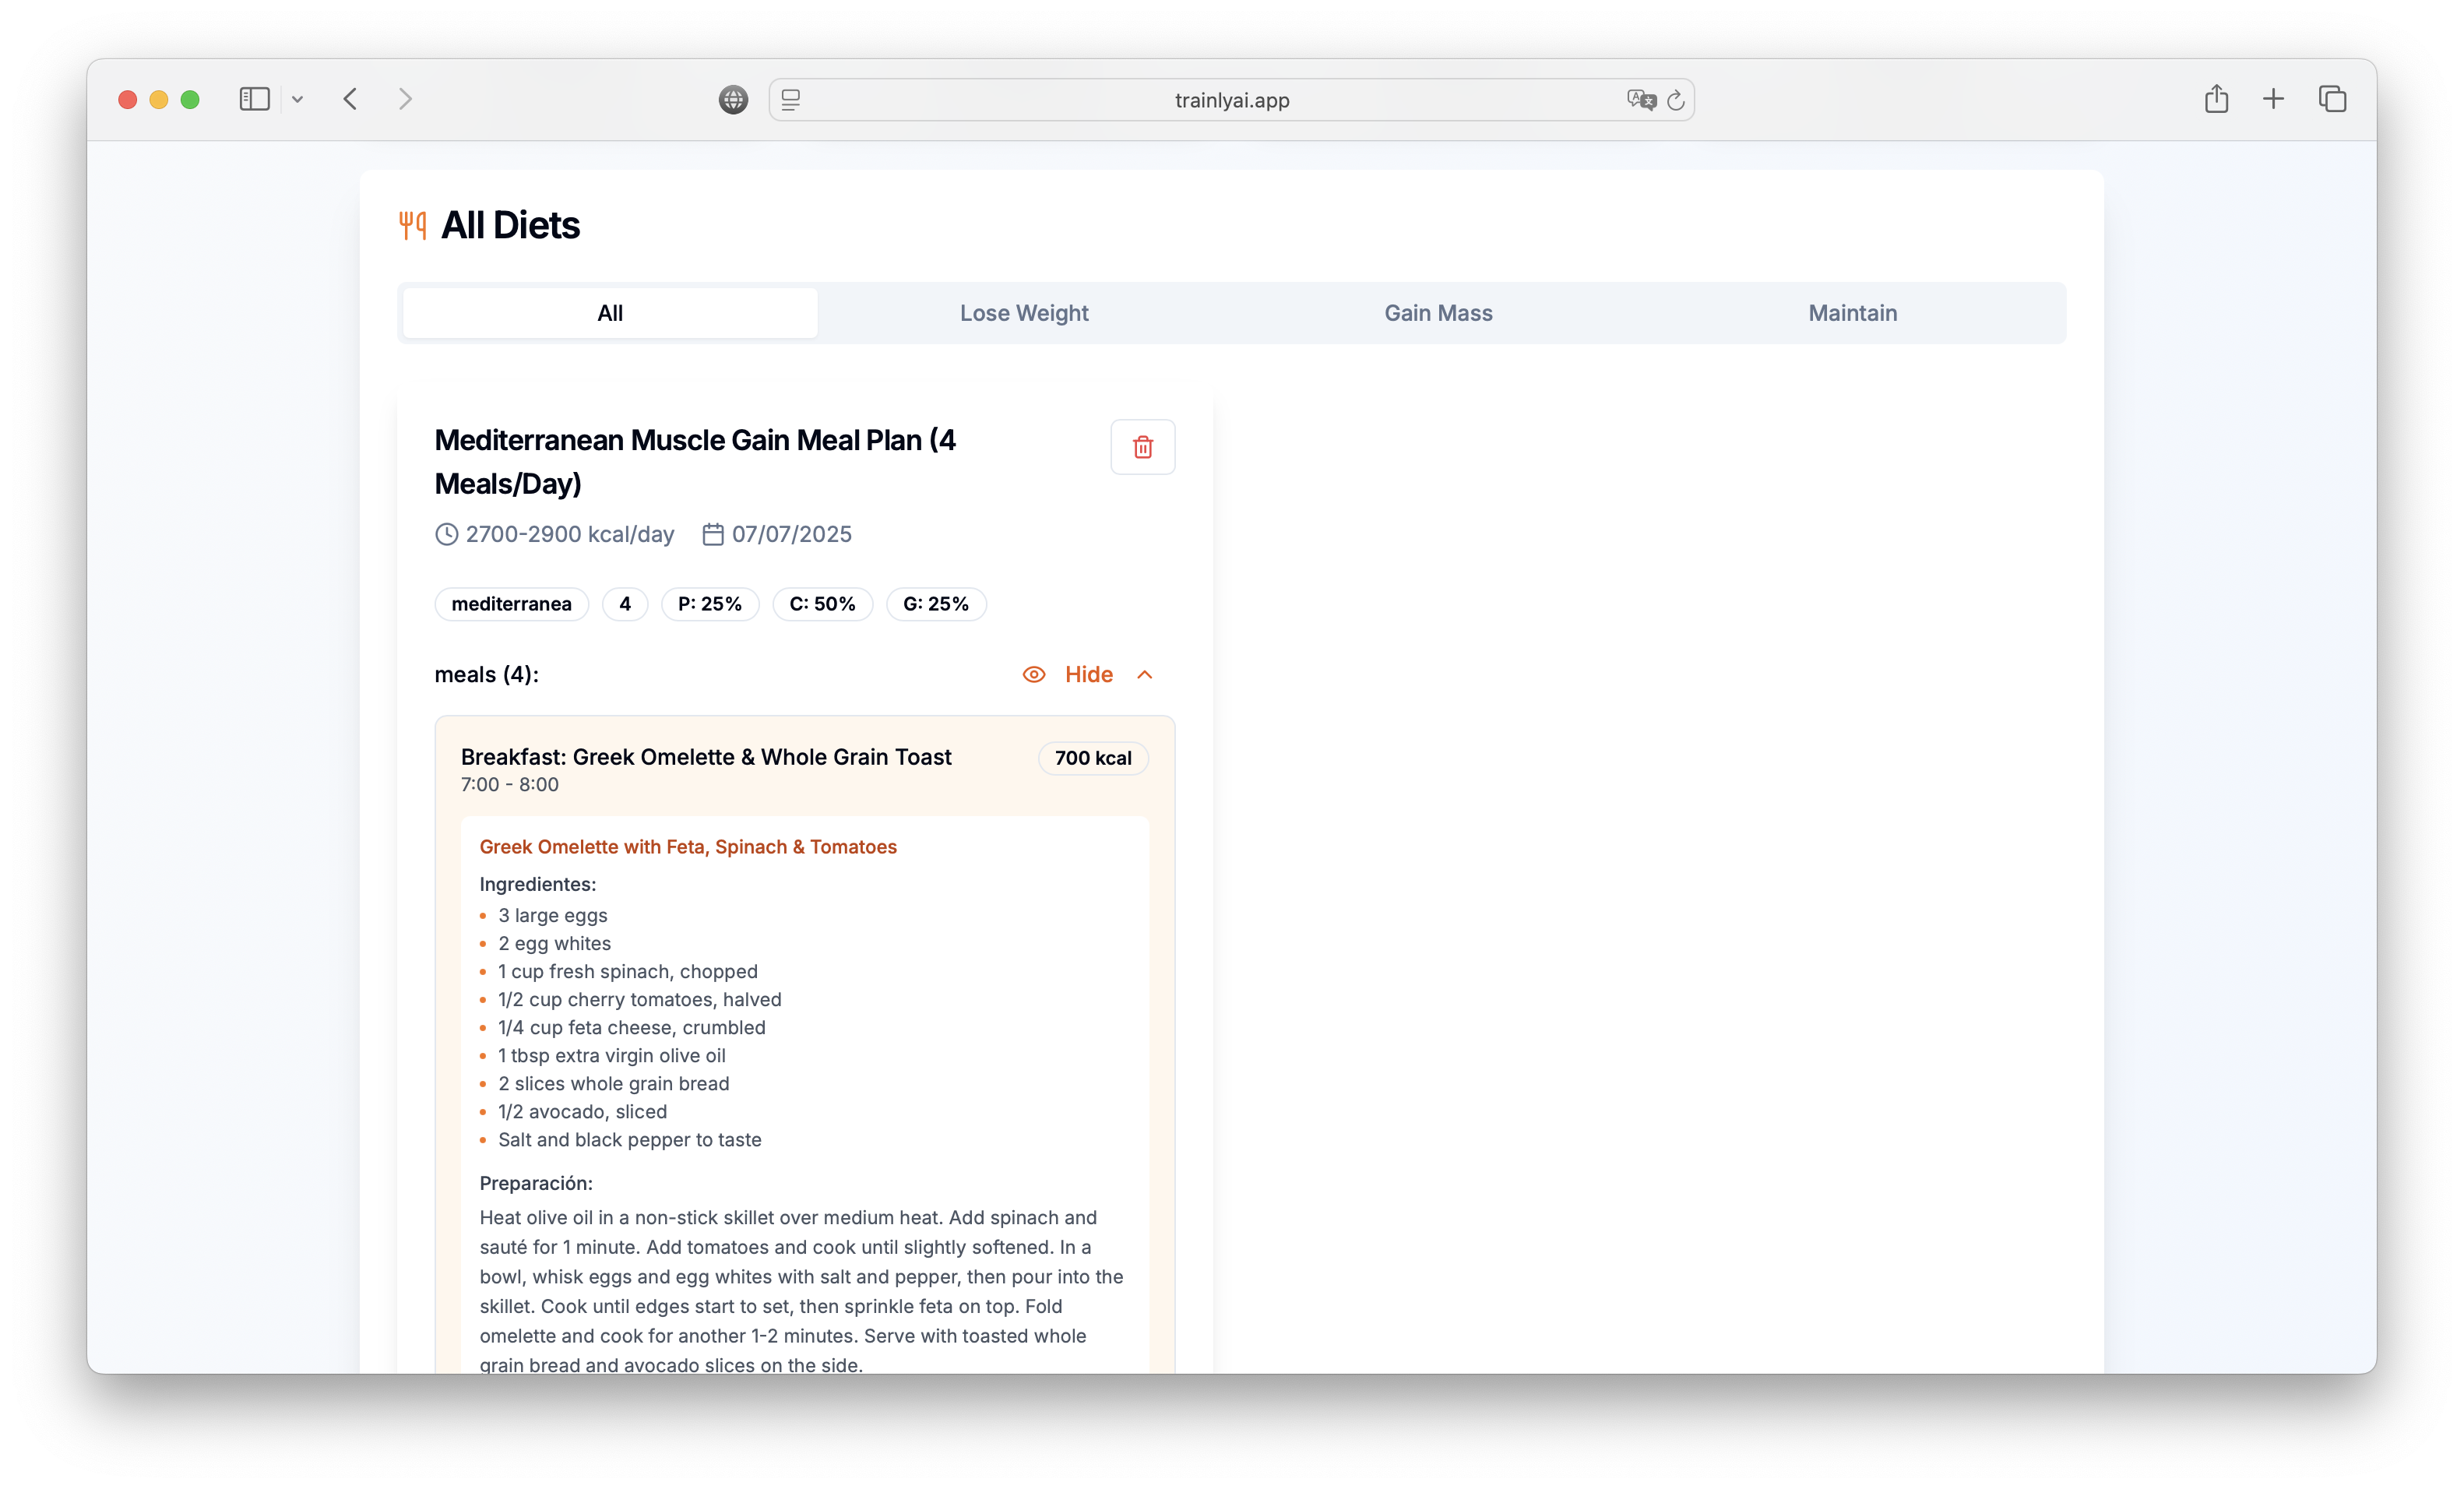Screen dimensions: 2464x1489
Task: Click the 2700-2900 kcal/day text
Action: tap(570, 534)
